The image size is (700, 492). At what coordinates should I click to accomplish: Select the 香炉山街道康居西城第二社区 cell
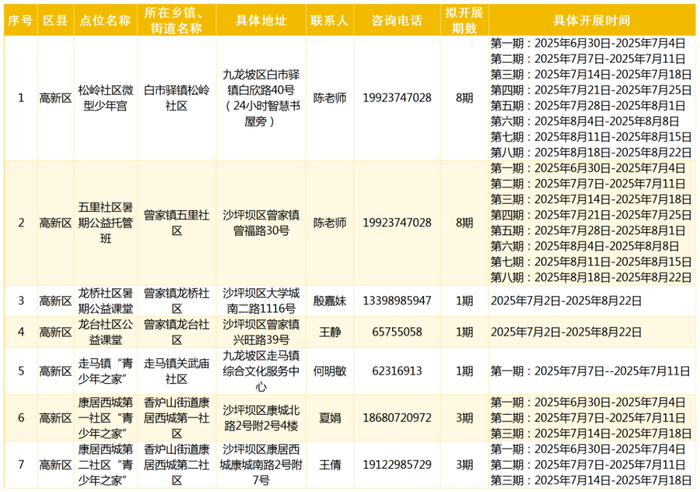pos(177,465)
